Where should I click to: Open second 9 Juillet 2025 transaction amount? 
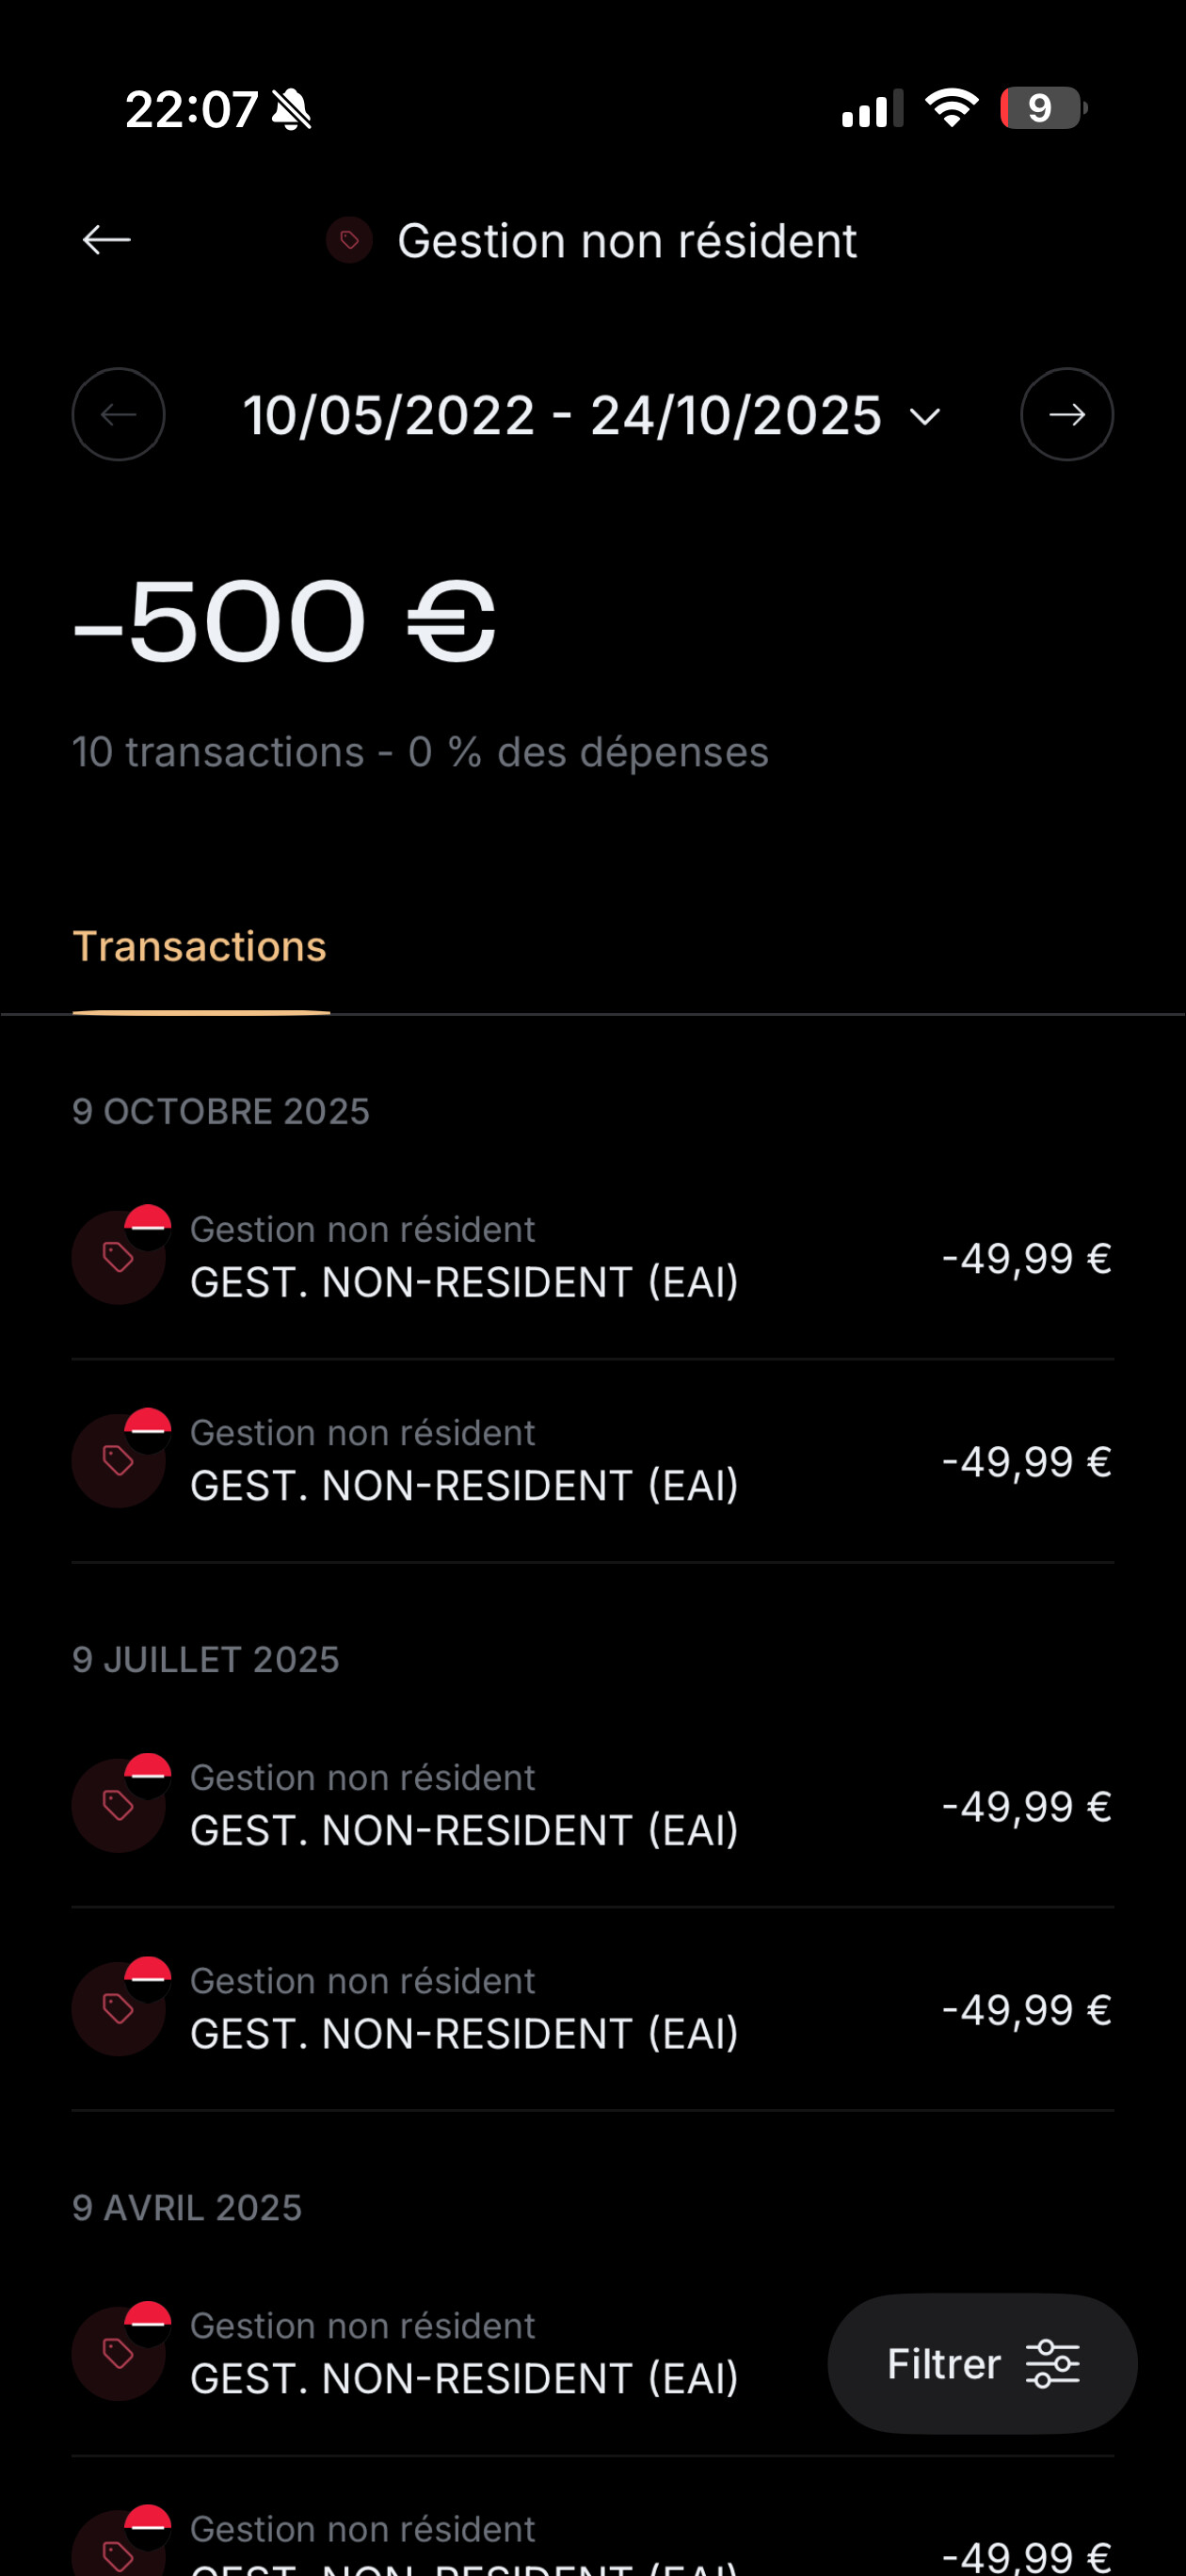coord(1026,2010)
